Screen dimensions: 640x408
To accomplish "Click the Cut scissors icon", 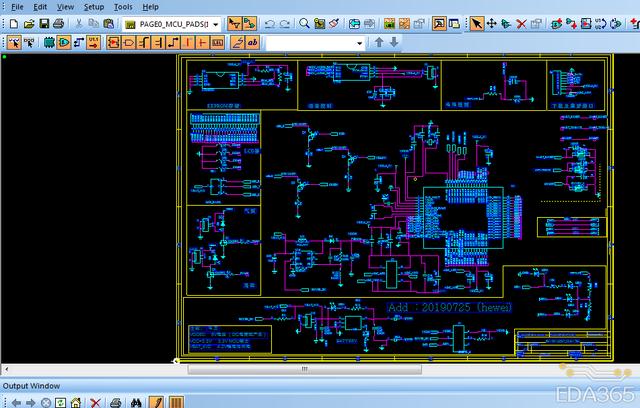I will coord(78,24).
